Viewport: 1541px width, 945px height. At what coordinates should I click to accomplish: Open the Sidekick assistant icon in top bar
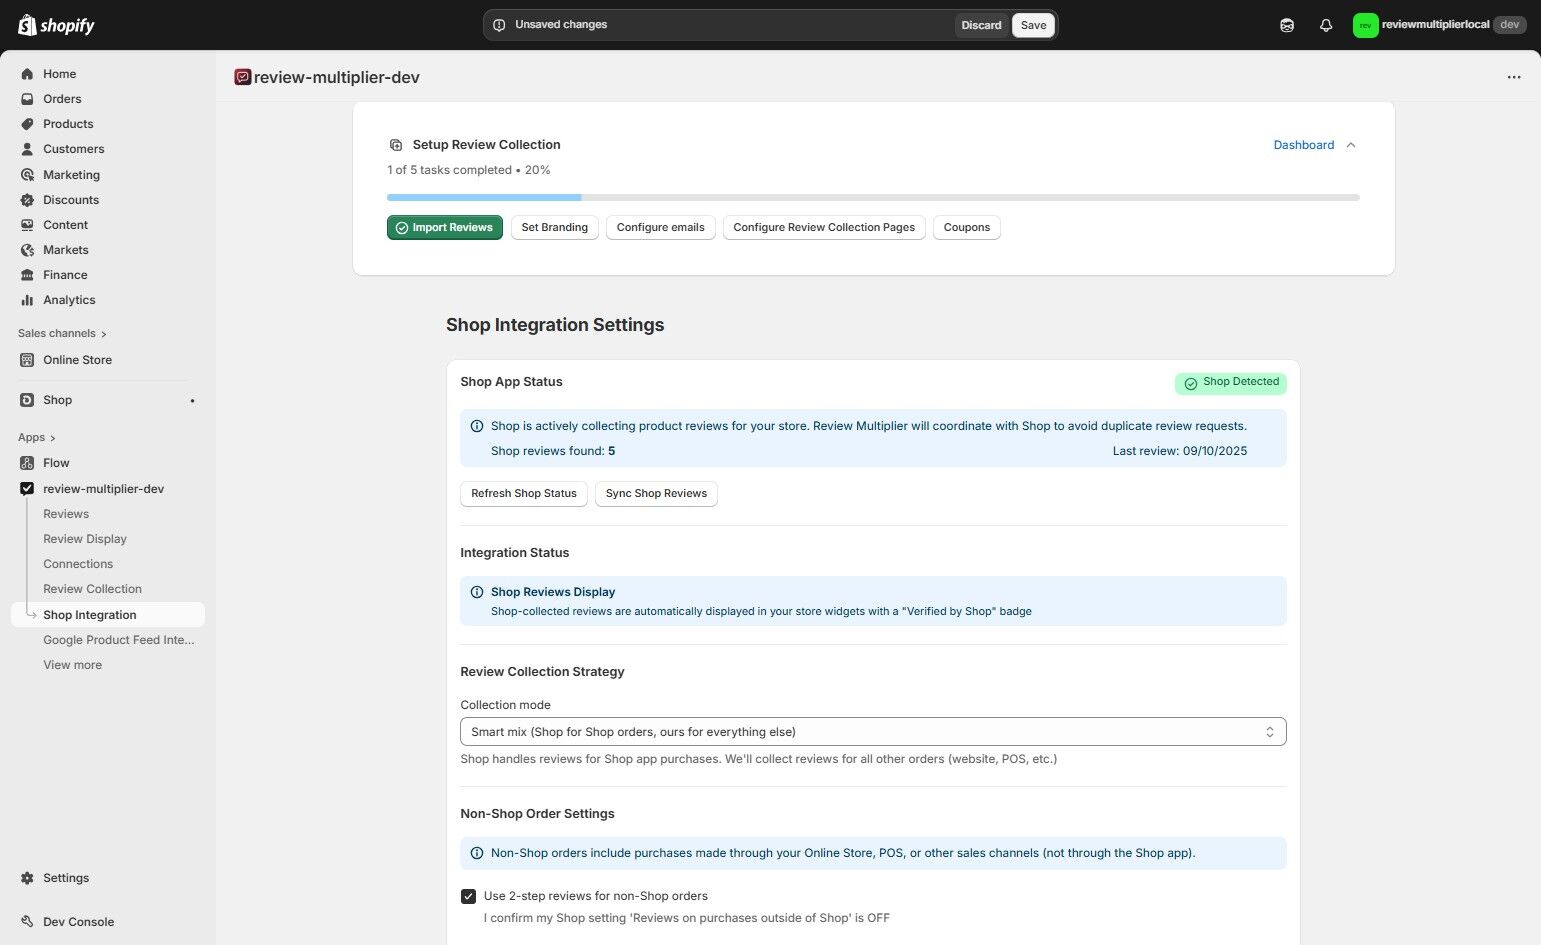[x=1287, y=25]
